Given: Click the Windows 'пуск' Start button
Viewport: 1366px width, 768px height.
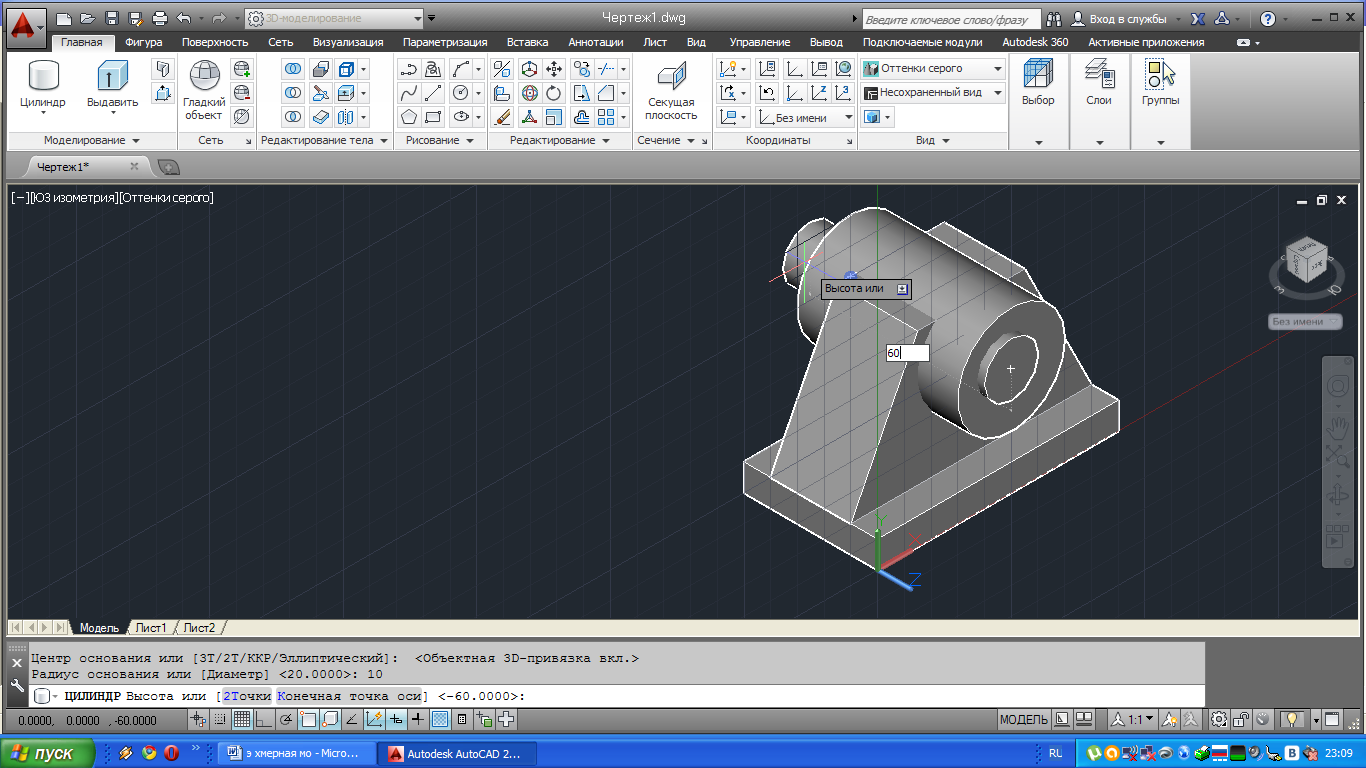Looking at the screenshot, I should click(48, 753).
